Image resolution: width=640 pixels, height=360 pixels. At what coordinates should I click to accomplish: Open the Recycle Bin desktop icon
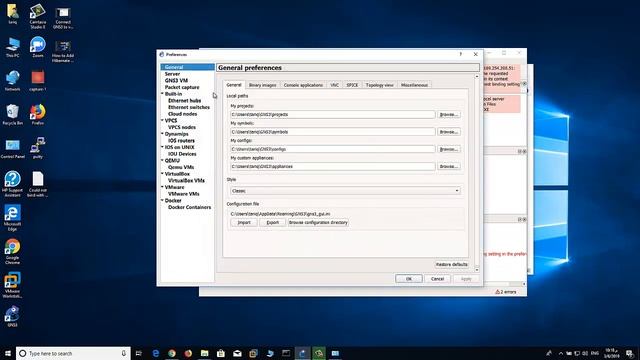coord(13,114)
